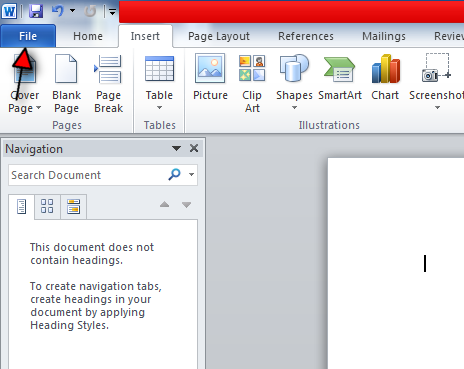Open Customize Quick Access Toolbar dropdown
Viewport: 464px width, 369px height.
point(112,12)
